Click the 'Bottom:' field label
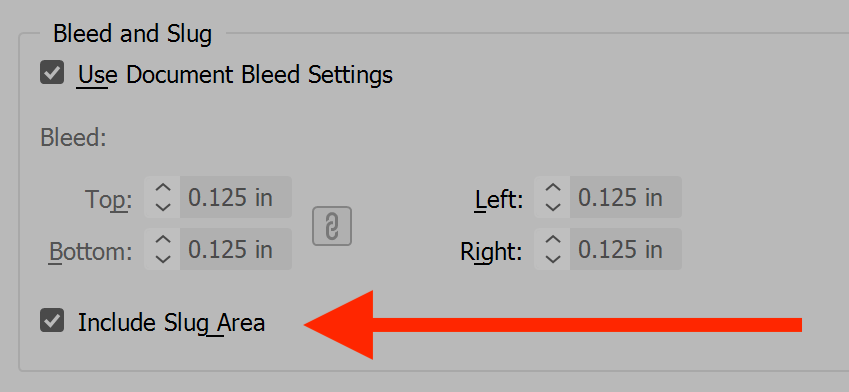This screenshot has height=392, width=849. pos(91,252)
